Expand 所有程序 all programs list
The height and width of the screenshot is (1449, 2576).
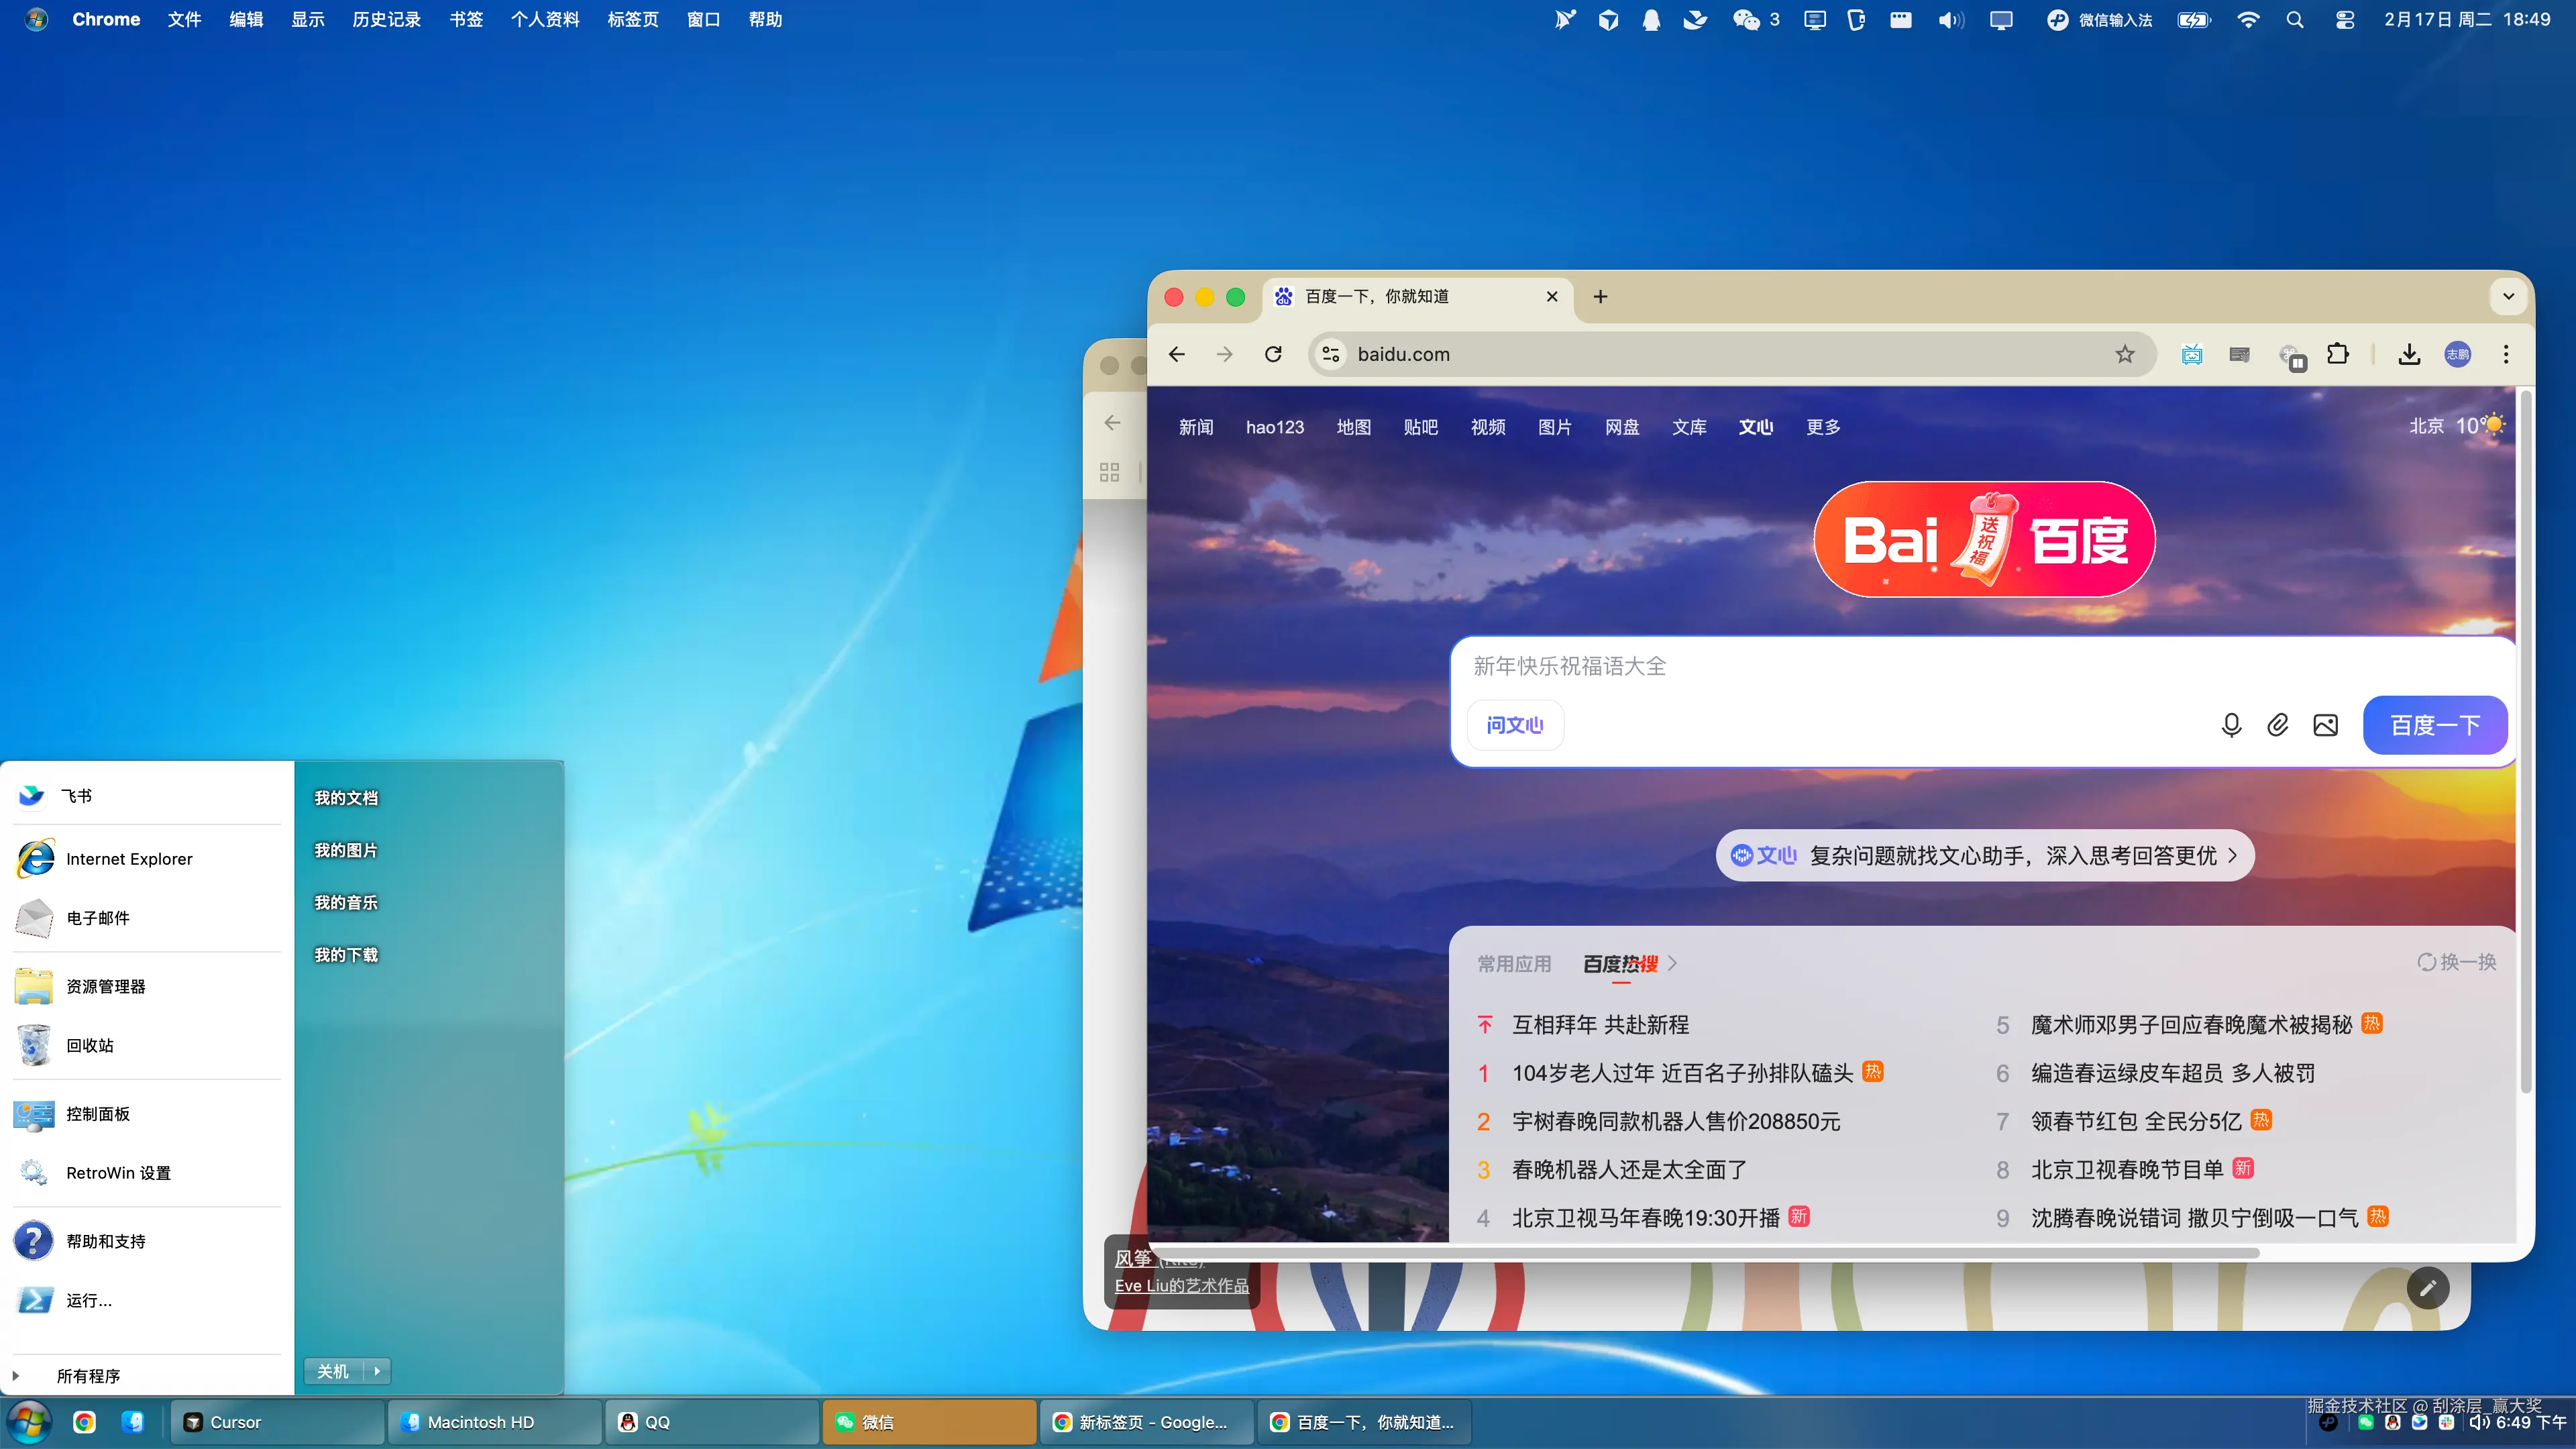coord(88,1376)
